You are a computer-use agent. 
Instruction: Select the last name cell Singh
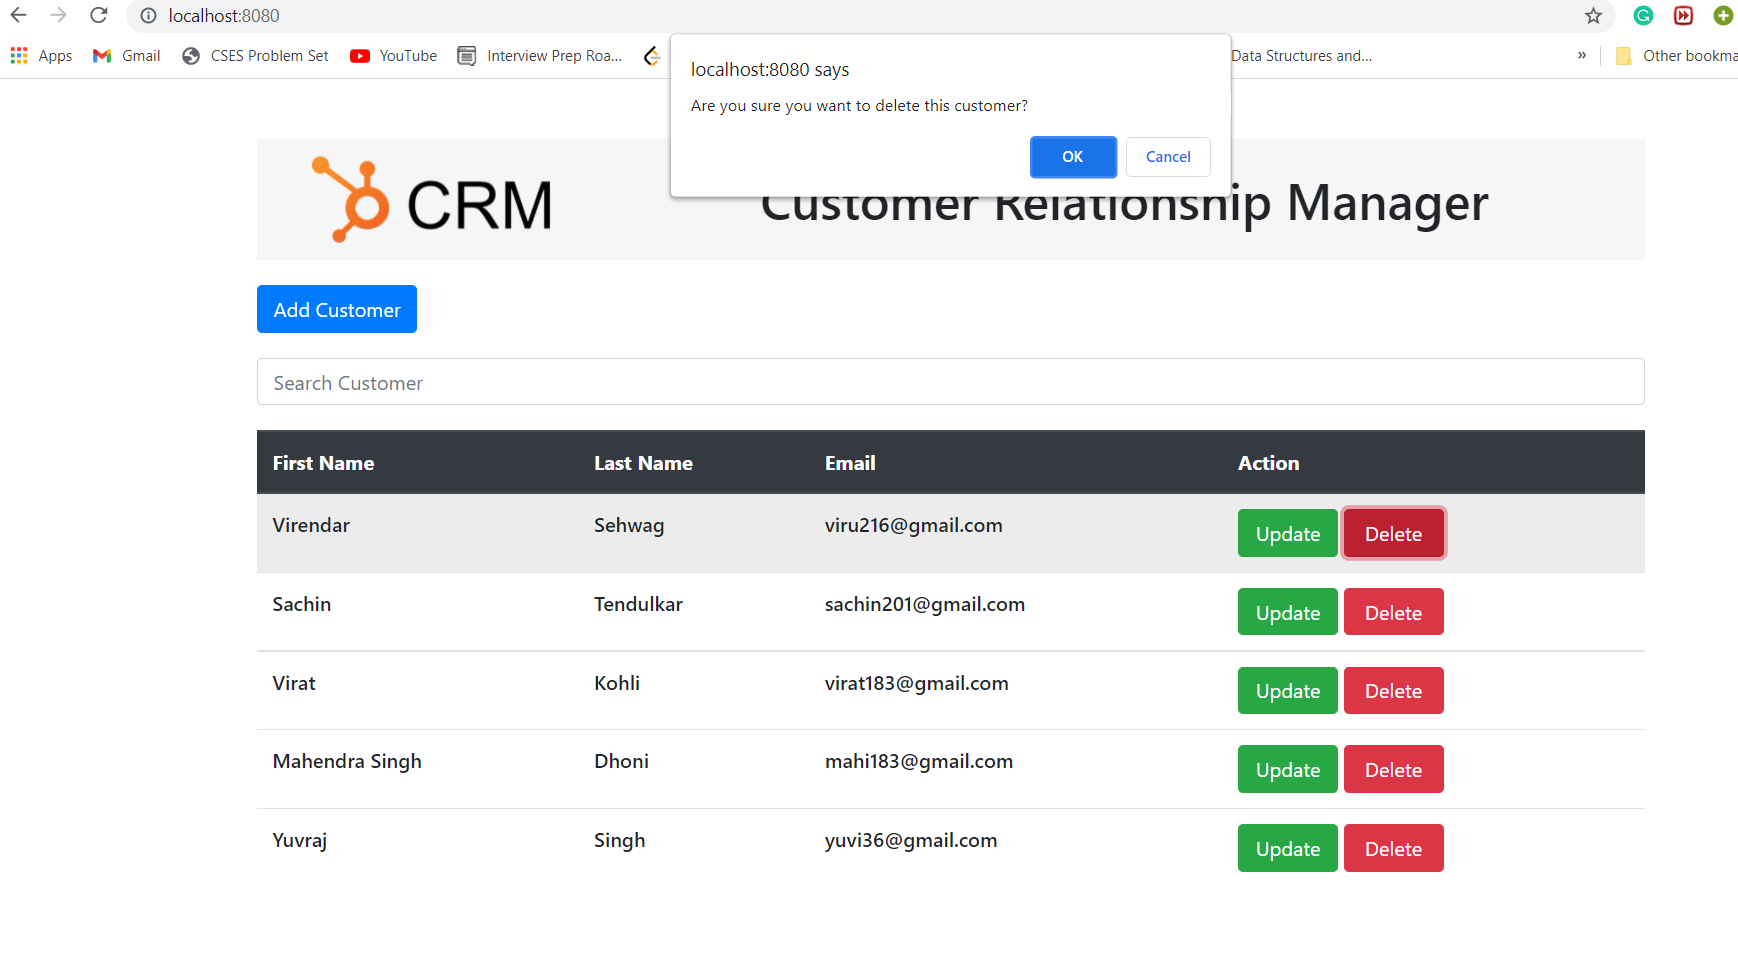click(x=619, y=840)
